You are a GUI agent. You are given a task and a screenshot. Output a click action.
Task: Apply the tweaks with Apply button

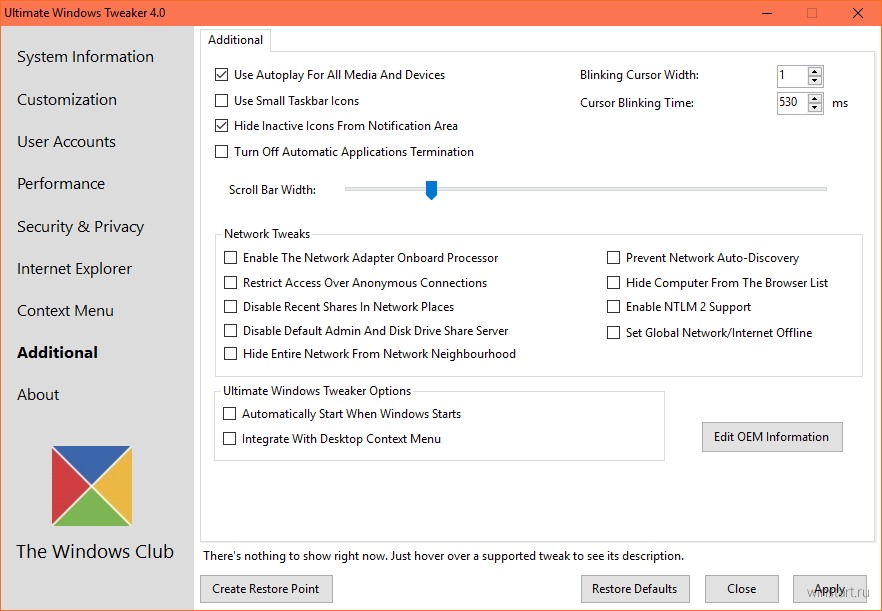coord(829,588)
